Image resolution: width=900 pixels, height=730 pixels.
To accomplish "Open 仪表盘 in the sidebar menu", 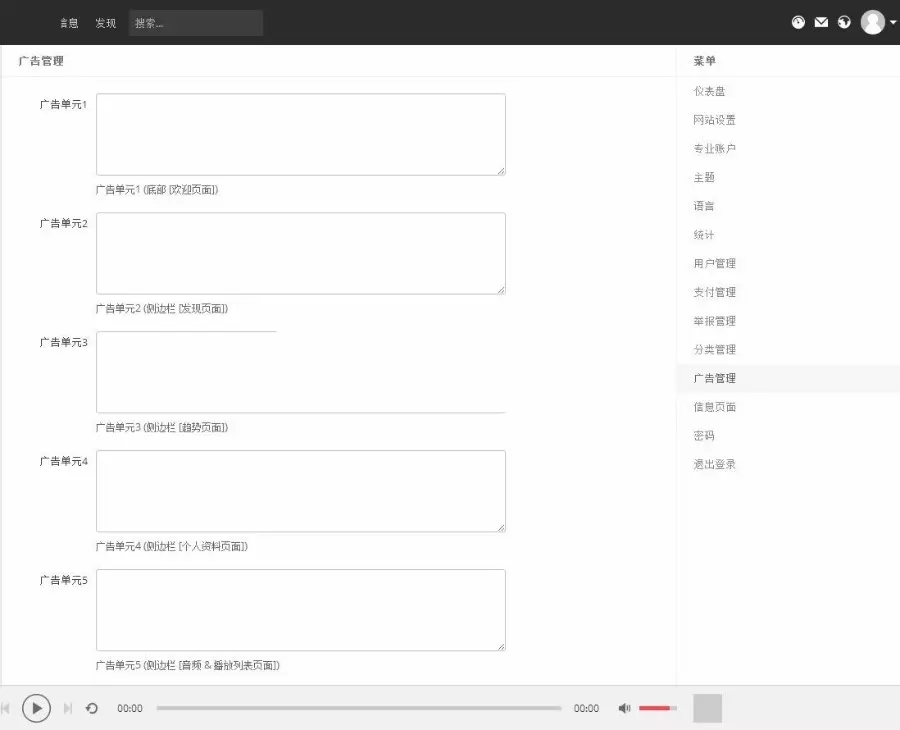I will tap(709, 91).
